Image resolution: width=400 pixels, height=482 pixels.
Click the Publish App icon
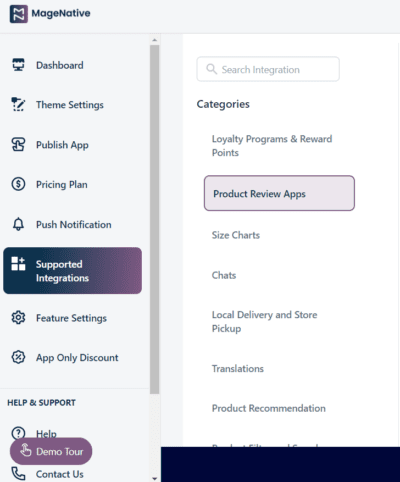click(18, 144)
